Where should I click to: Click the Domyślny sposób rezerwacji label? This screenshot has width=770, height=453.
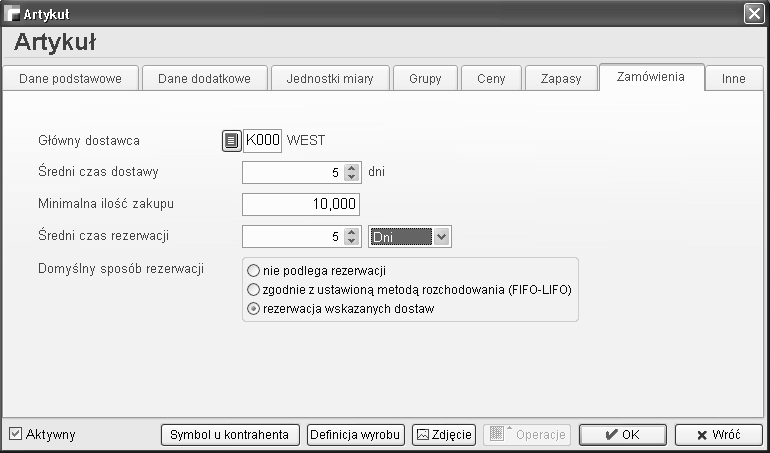[121, 269]
